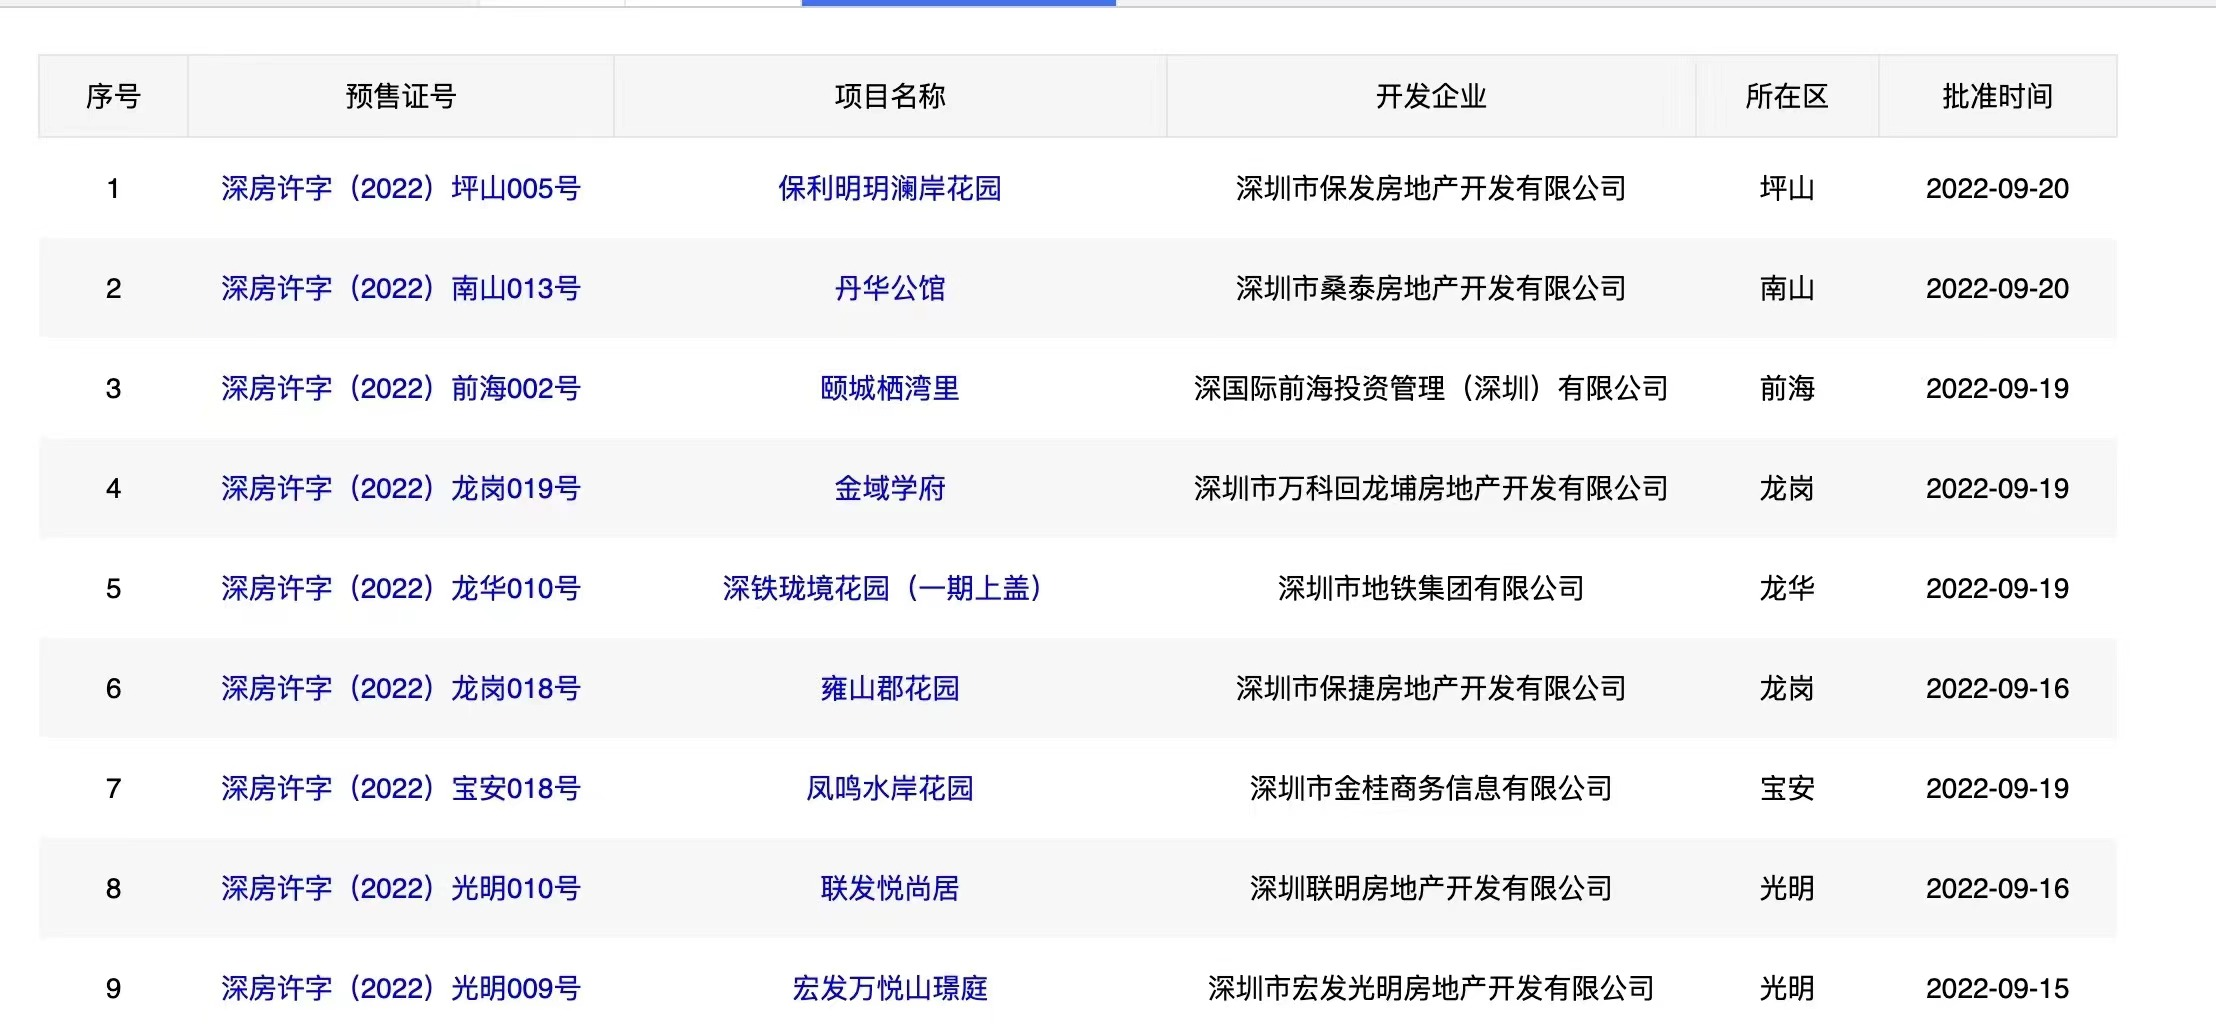Select permit 深房许字（2022）前海002号

400,388
